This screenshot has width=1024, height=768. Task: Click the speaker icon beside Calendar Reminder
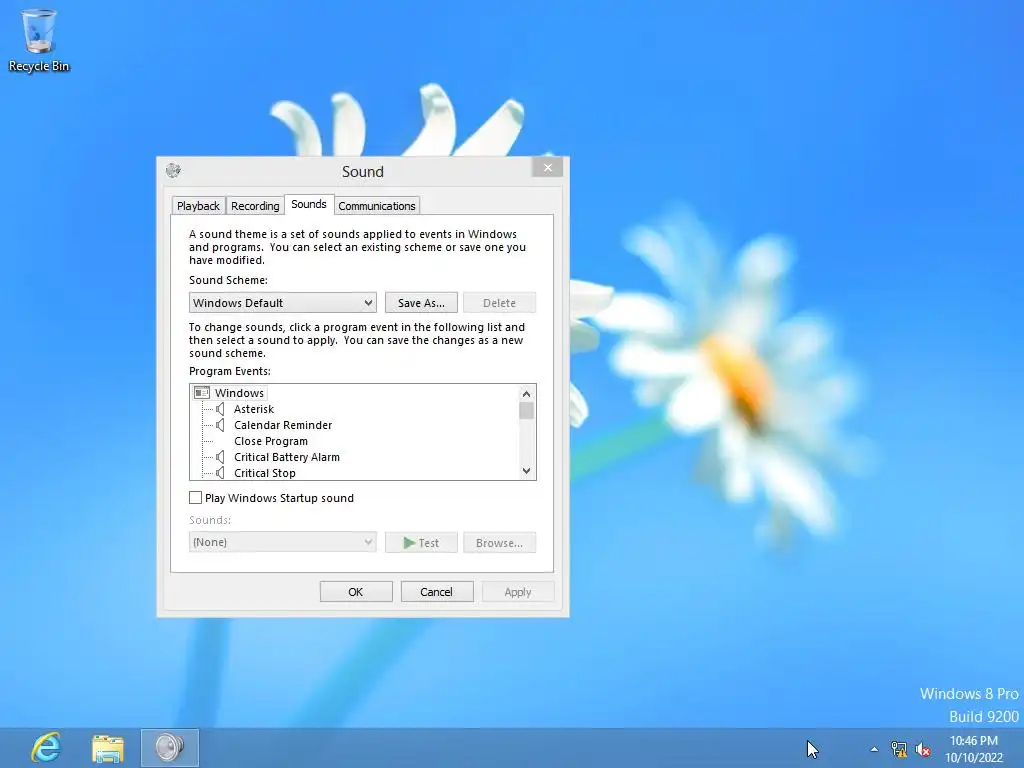(x=220, y=425)
